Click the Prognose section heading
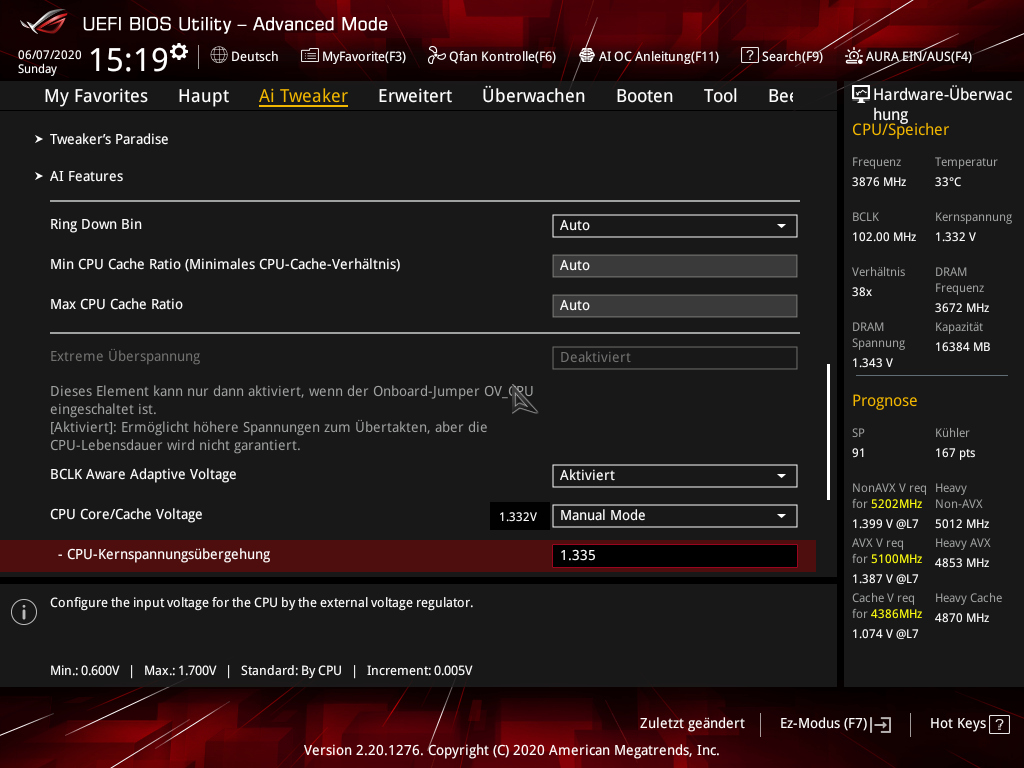 click(884, 400)
